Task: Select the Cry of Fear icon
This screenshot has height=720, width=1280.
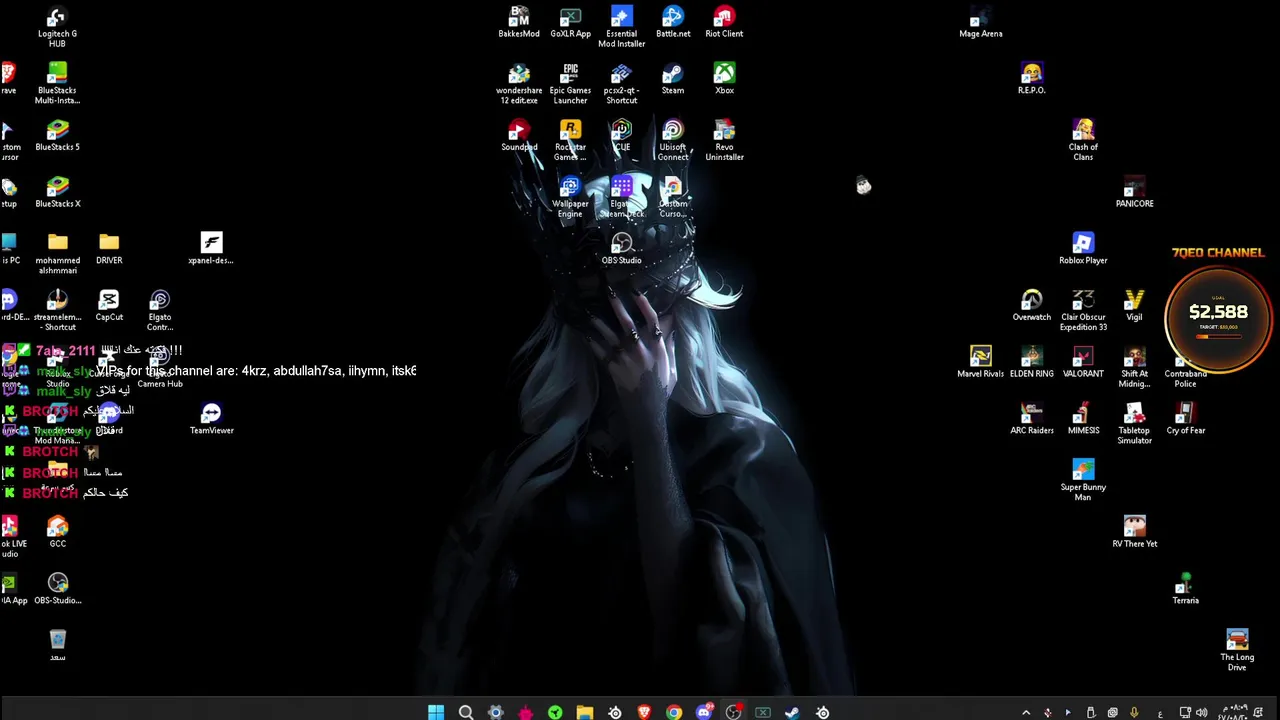Action: [x=1185, y=419]
